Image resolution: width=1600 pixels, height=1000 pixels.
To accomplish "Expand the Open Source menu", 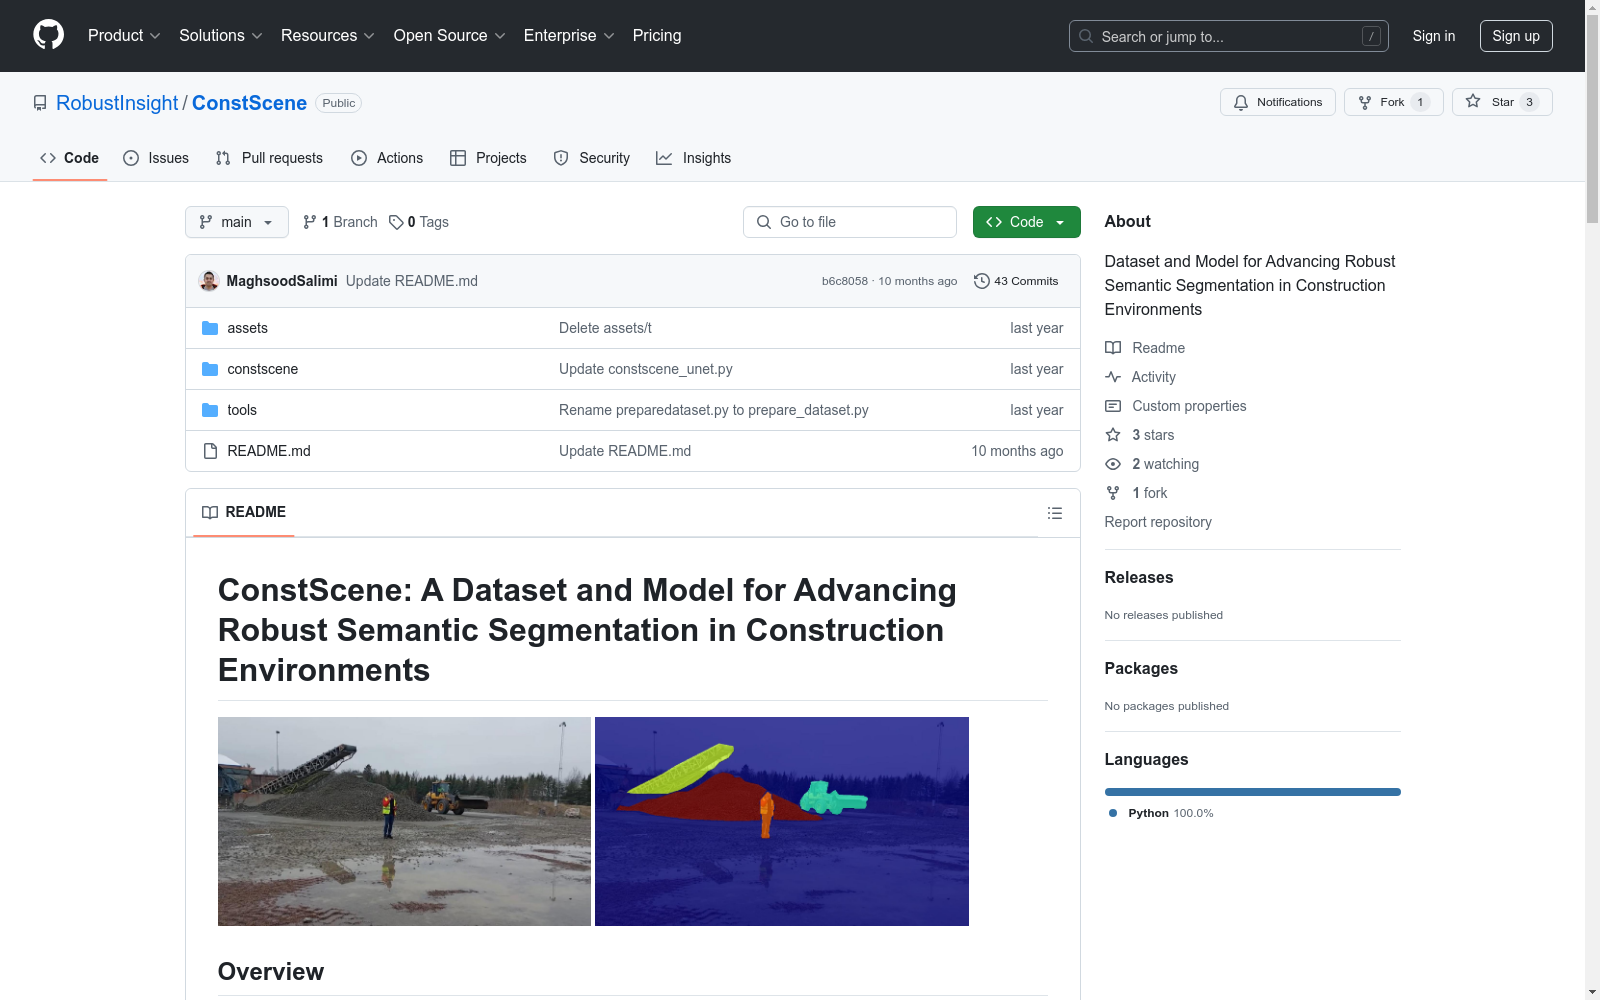I will coord(449,36).
